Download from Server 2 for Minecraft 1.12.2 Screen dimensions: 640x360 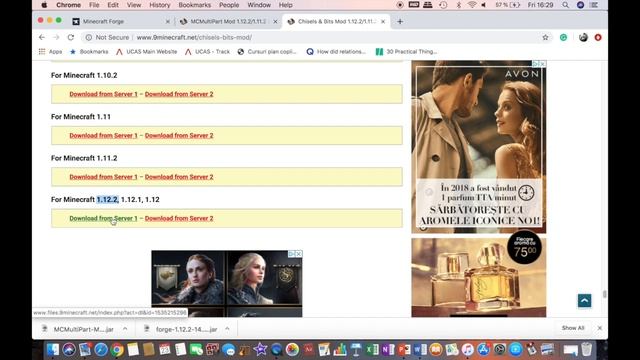179,218
